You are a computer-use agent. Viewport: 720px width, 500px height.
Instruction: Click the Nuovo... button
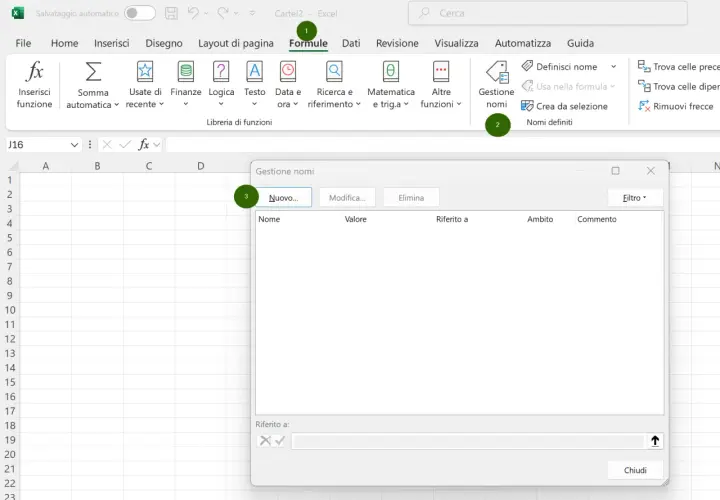[283, 198]
